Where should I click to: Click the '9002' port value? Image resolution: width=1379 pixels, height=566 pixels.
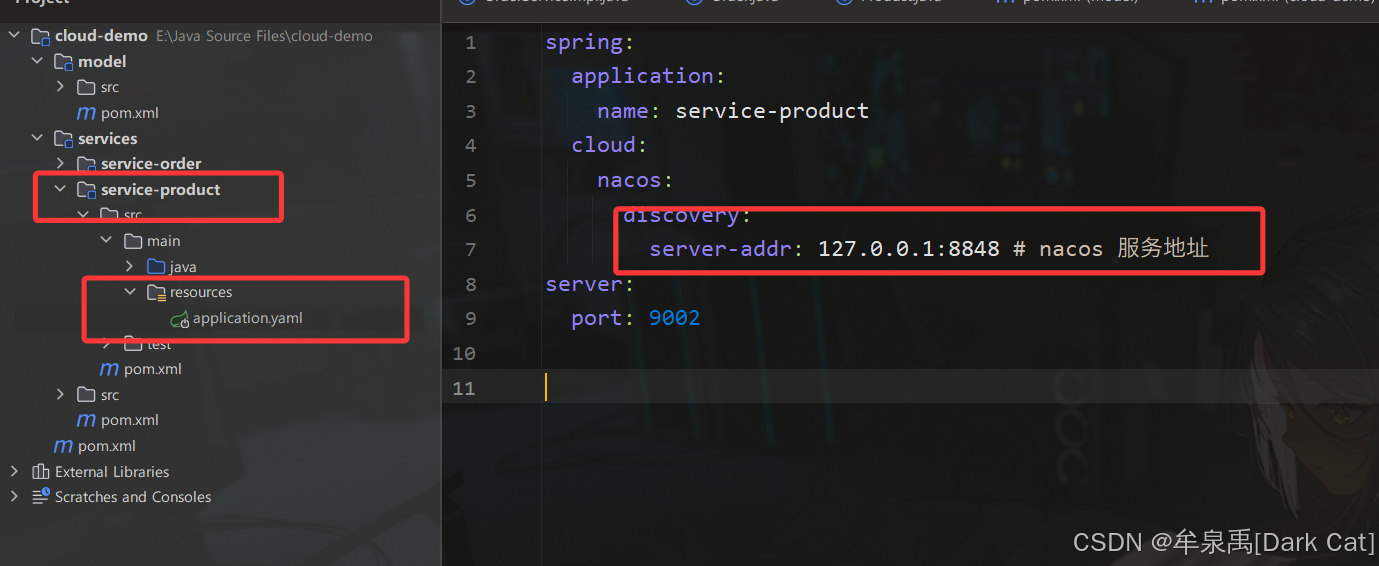pos(674,318)
